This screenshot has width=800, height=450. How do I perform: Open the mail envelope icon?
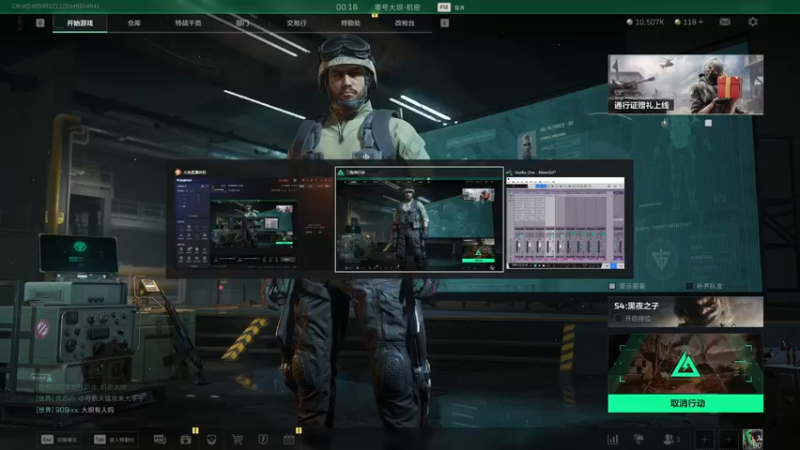(x=724, y=22)
